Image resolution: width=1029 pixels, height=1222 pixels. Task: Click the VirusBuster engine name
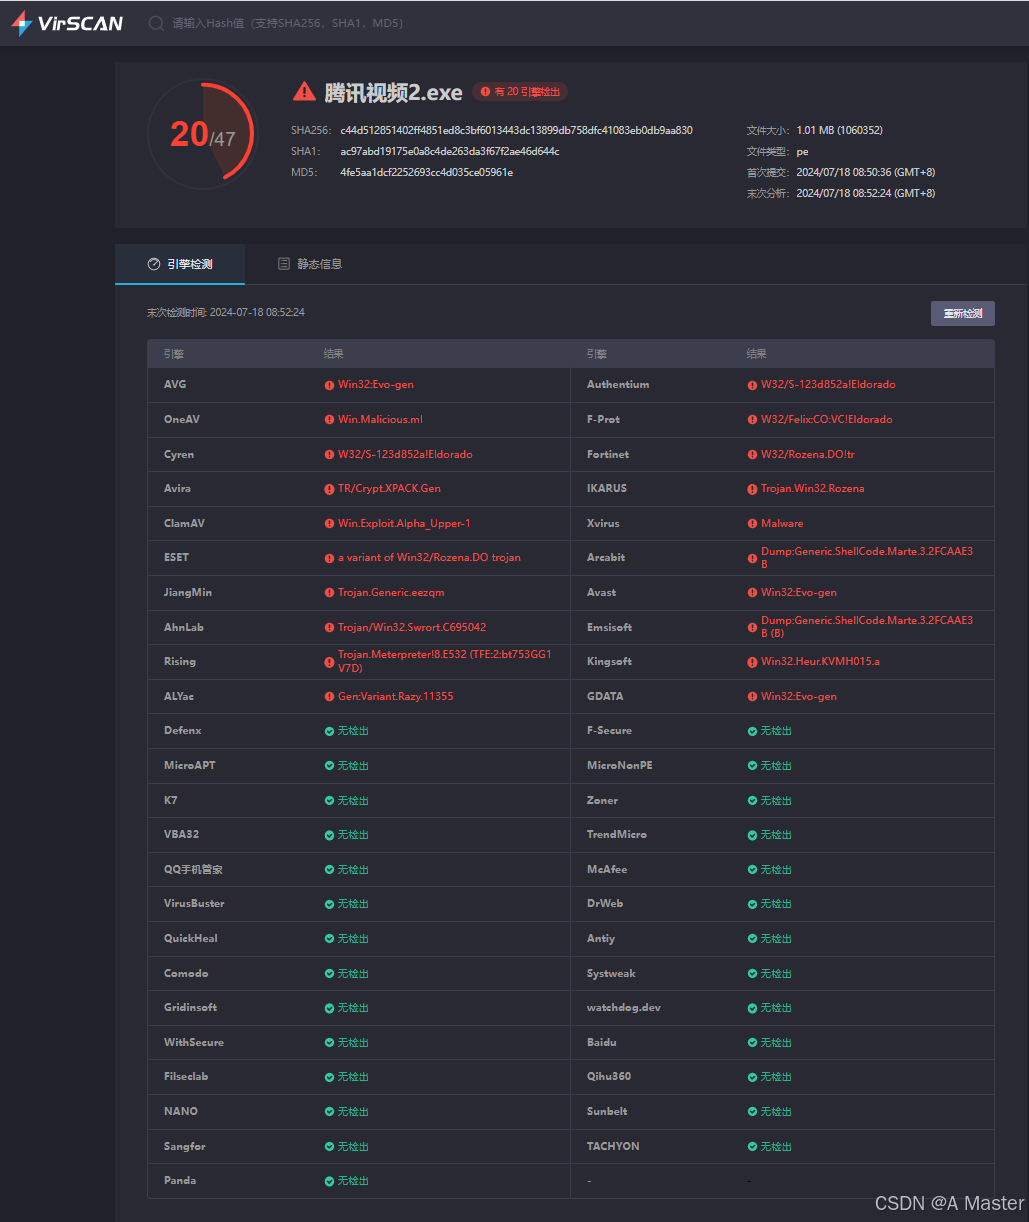click(194, 904)
